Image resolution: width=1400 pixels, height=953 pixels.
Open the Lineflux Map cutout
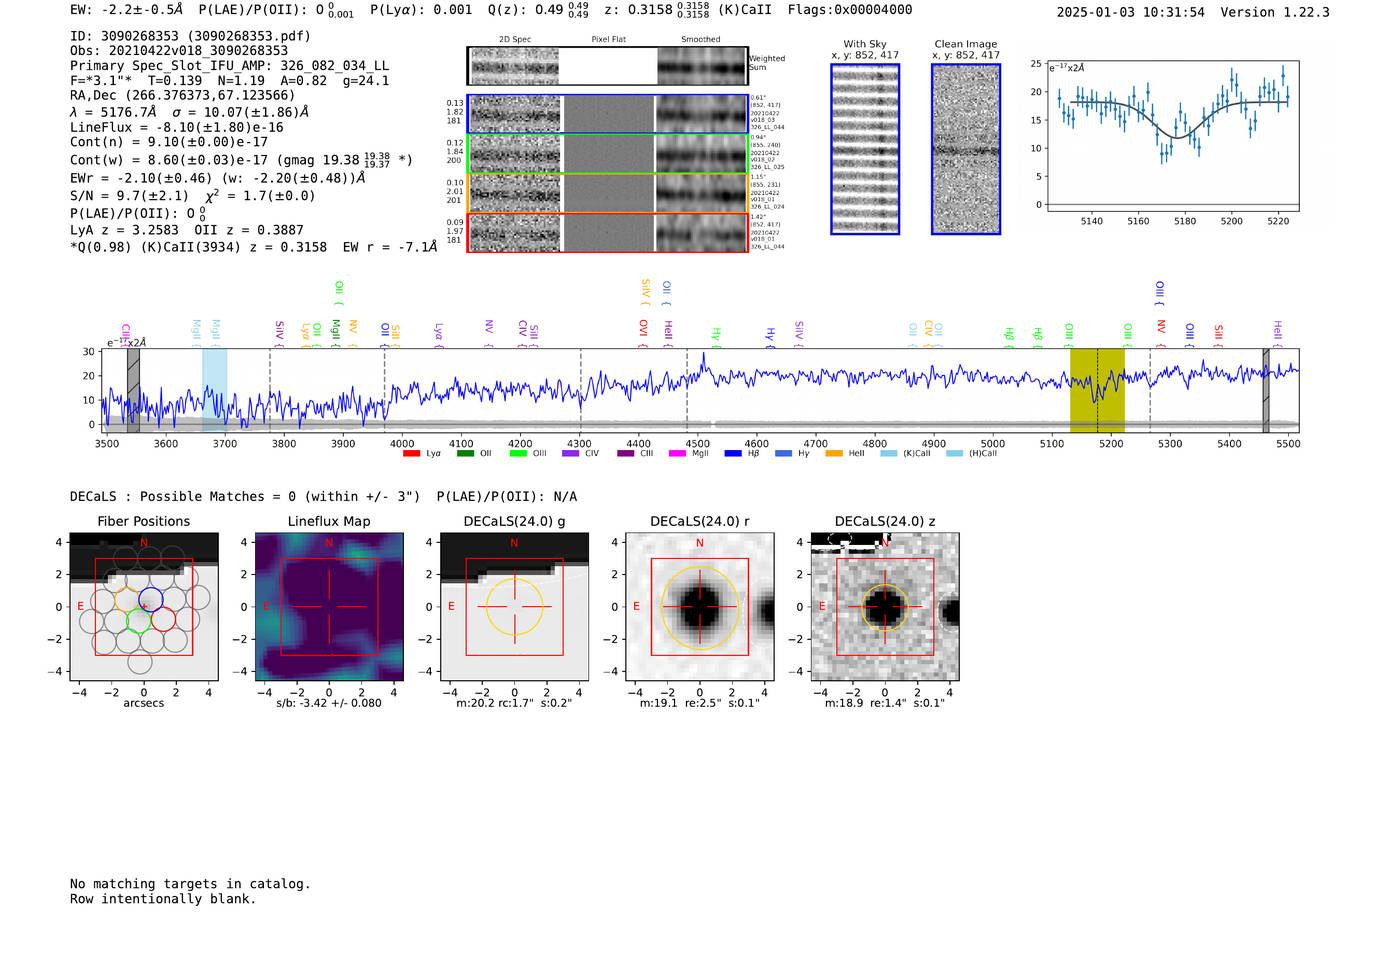pyautogui.click(x=329, y=606)
